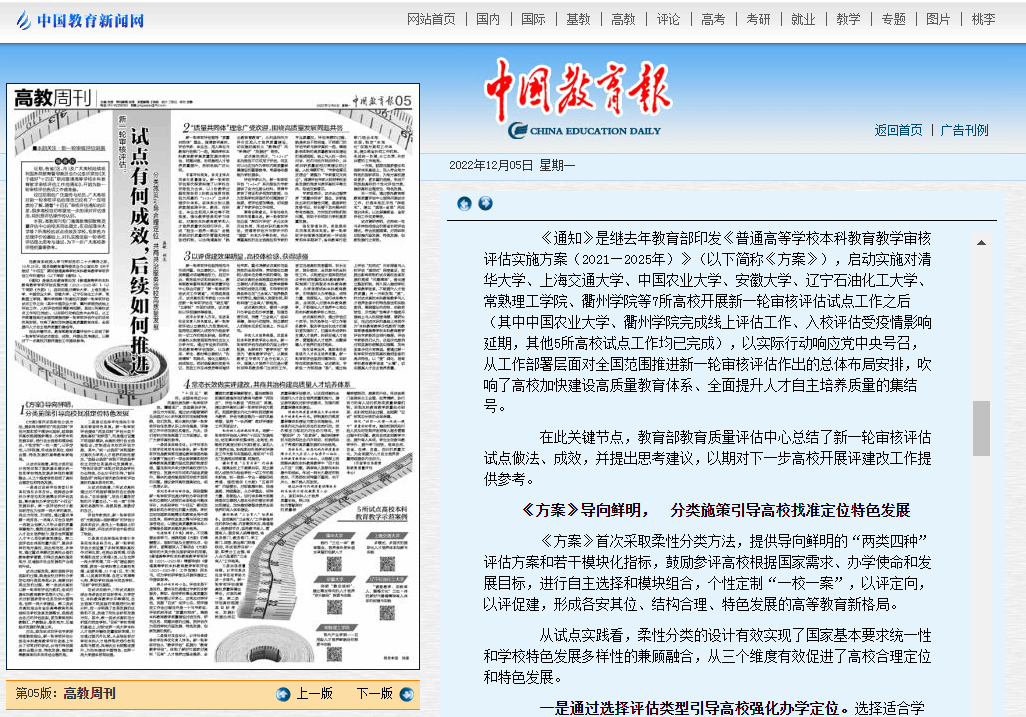Click the 广告刊例 link

[x=964, y=130]
